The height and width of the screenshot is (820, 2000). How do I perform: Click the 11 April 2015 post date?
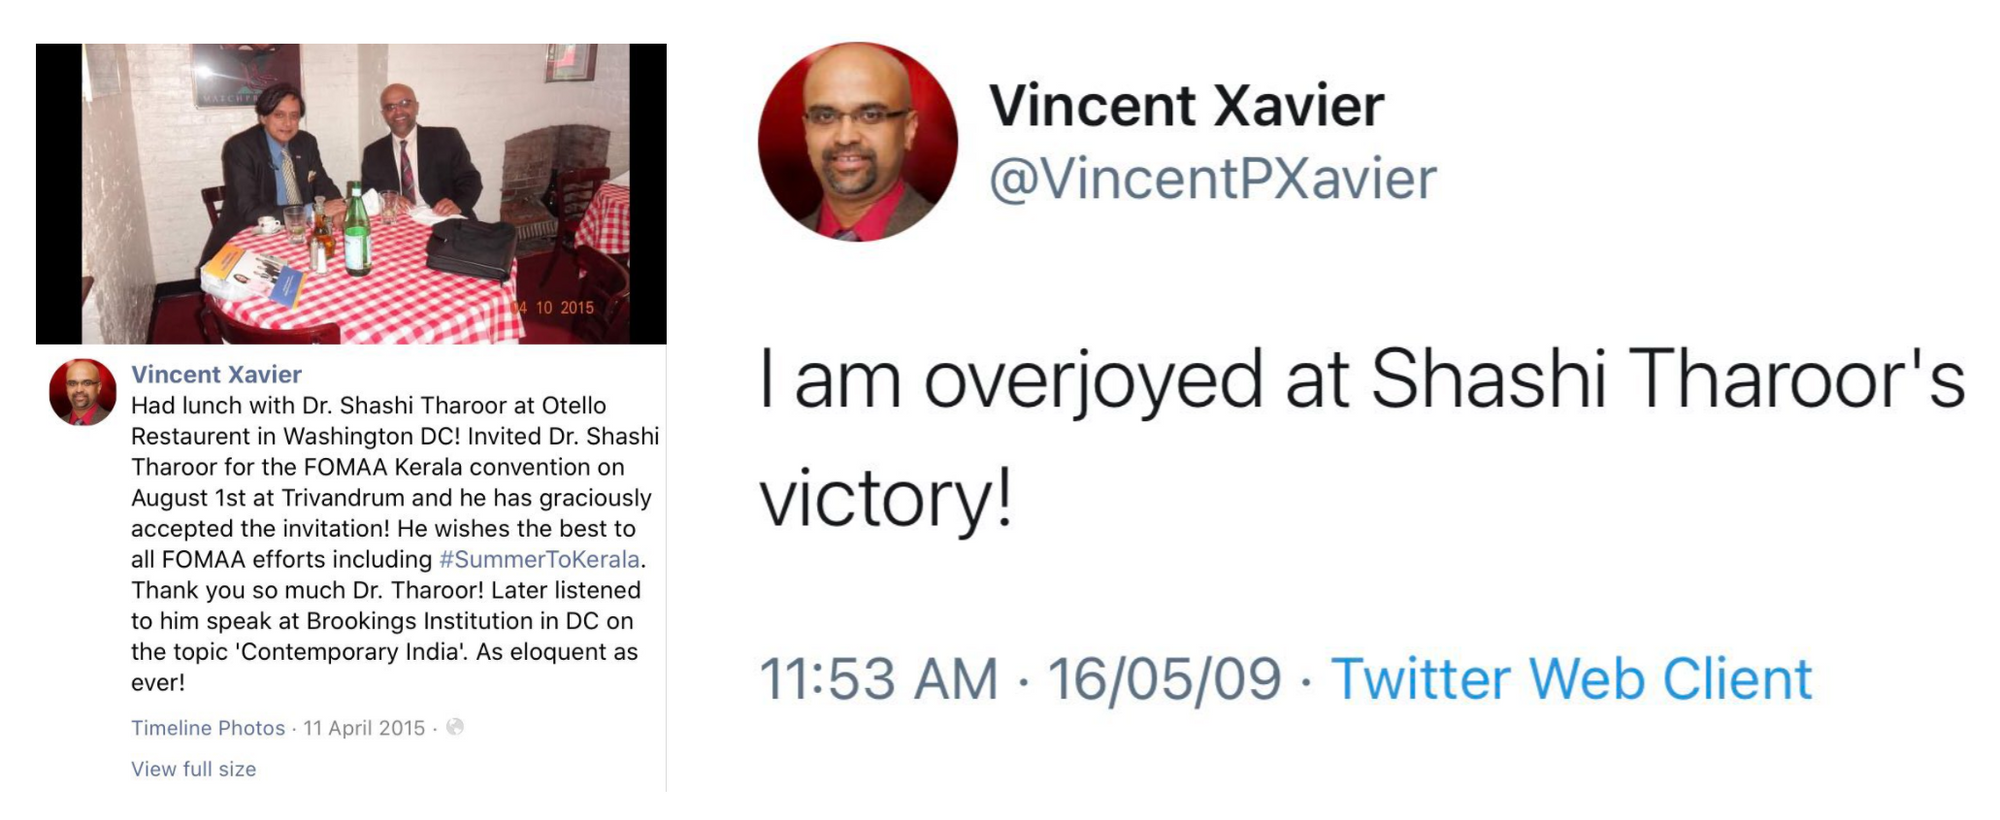click(364, 728)
